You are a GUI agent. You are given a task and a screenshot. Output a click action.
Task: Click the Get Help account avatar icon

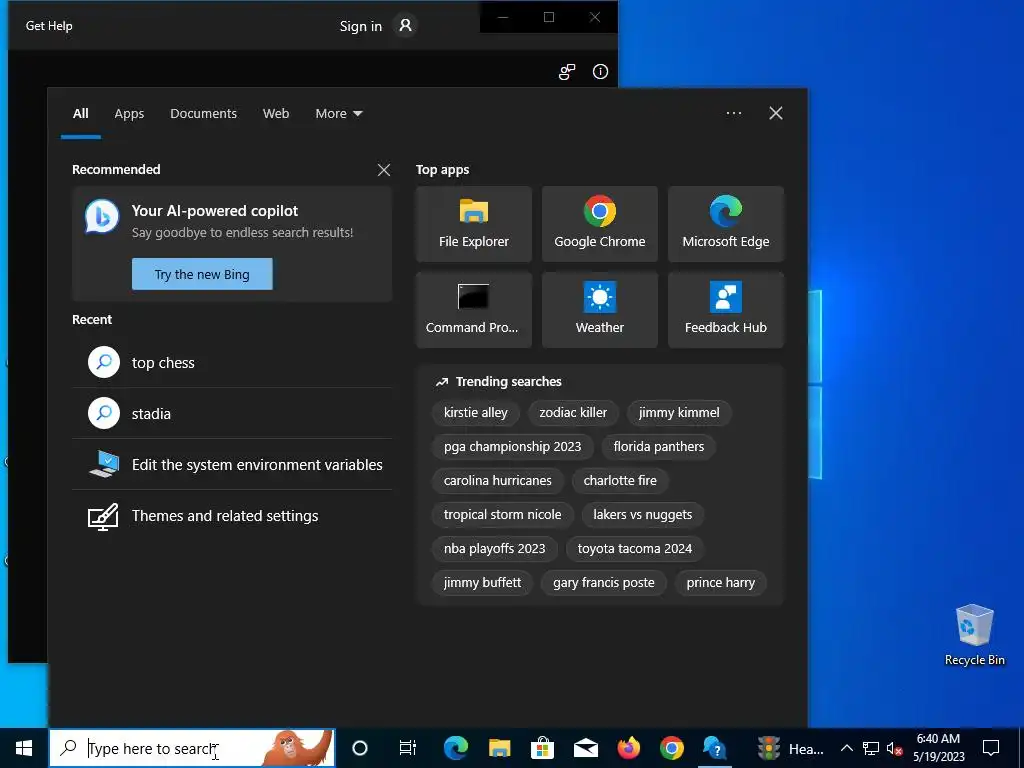[x=406, y=25]
